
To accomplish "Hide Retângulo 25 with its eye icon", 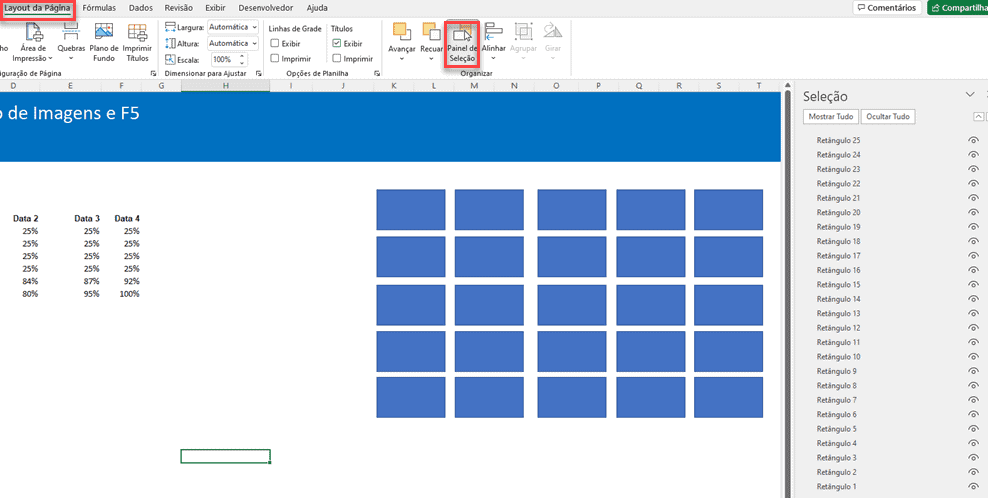I will pos(972,141).
